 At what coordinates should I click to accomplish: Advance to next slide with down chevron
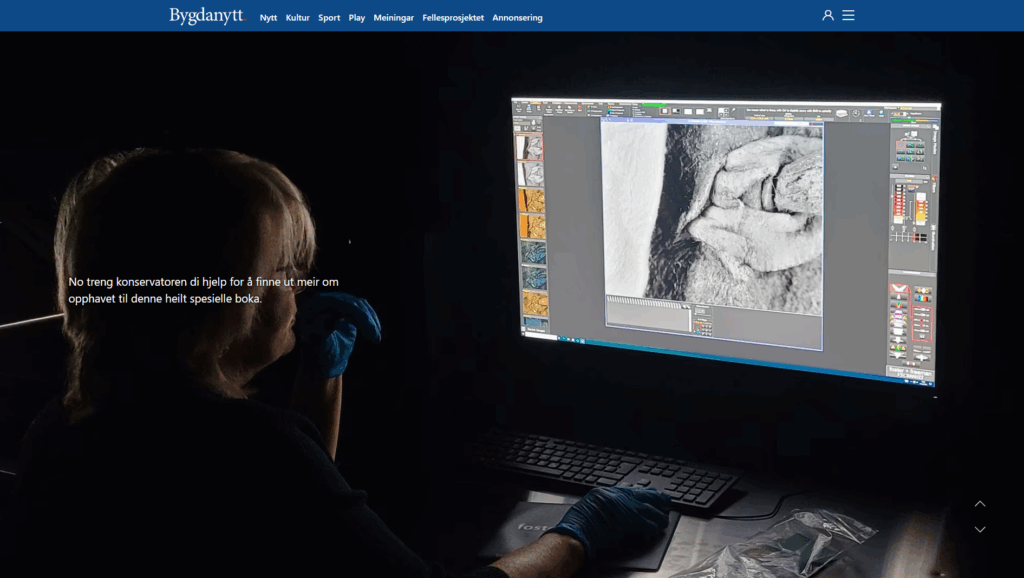pos(980,529)
